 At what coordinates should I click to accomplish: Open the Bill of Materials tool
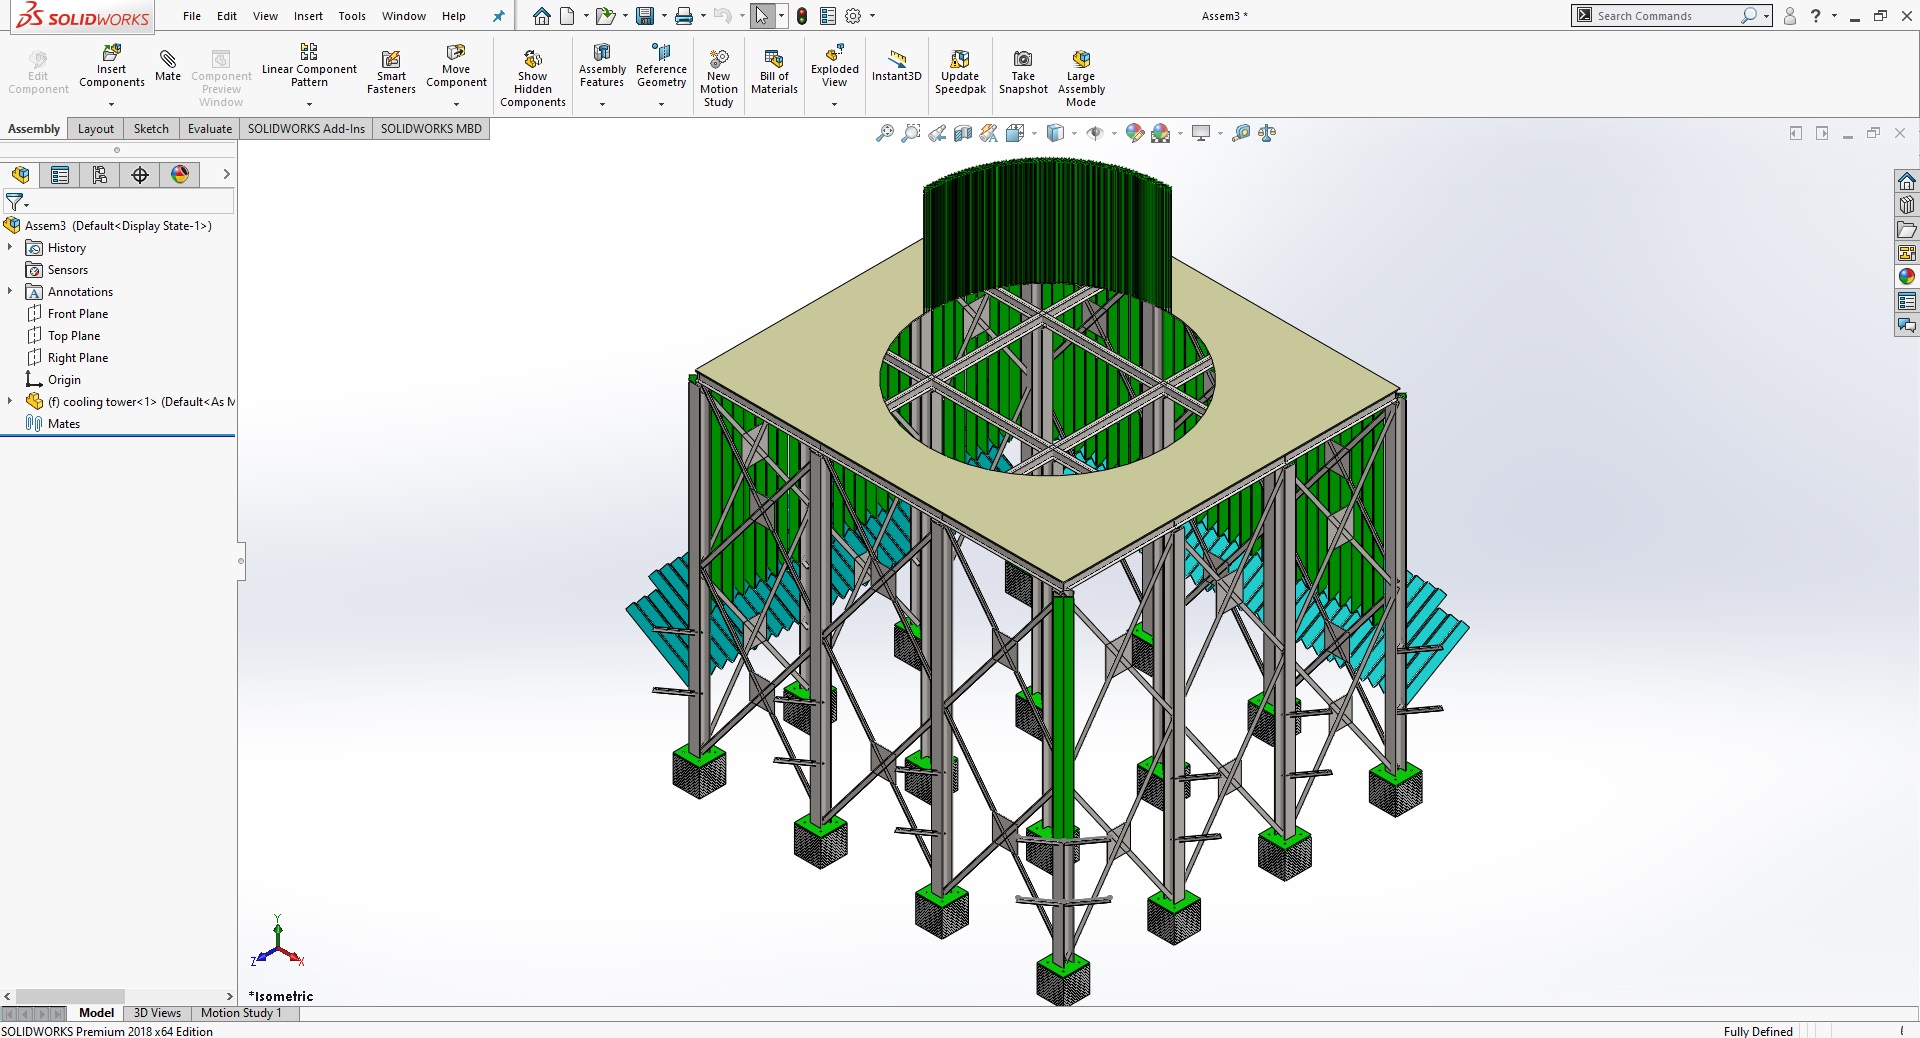774,70
